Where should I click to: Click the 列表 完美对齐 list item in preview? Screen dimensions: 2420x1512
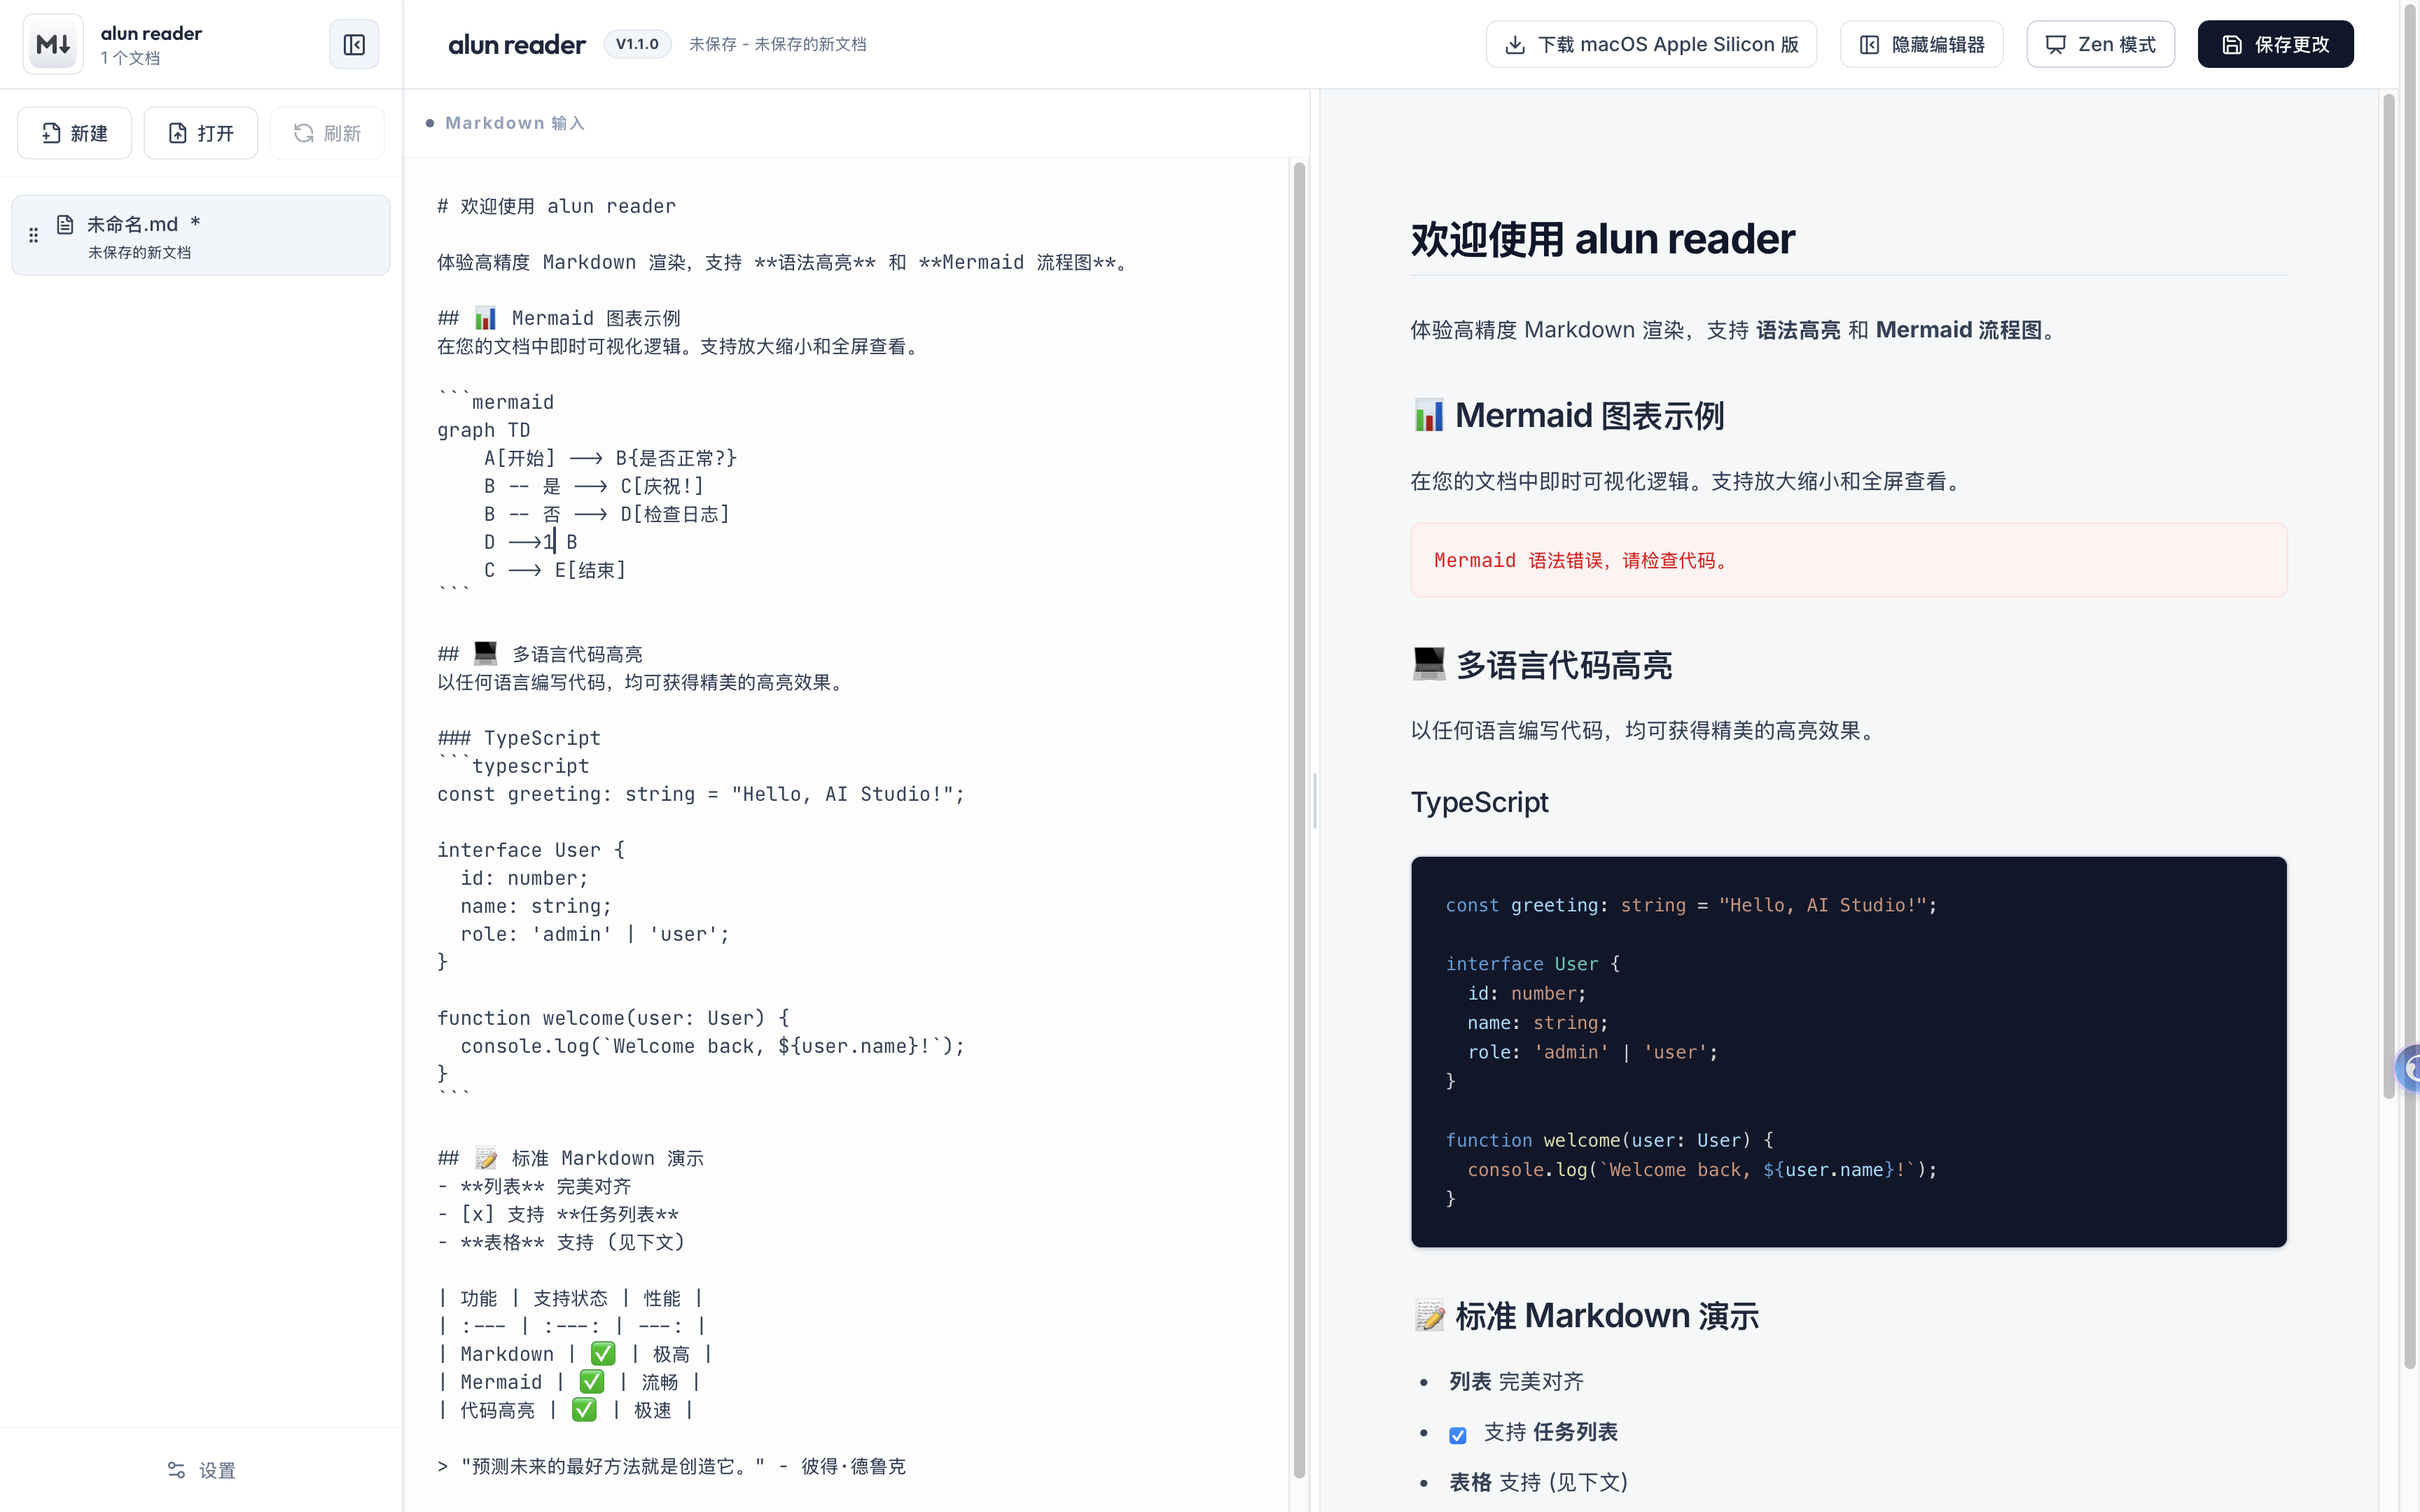tap(1516, 1381)
